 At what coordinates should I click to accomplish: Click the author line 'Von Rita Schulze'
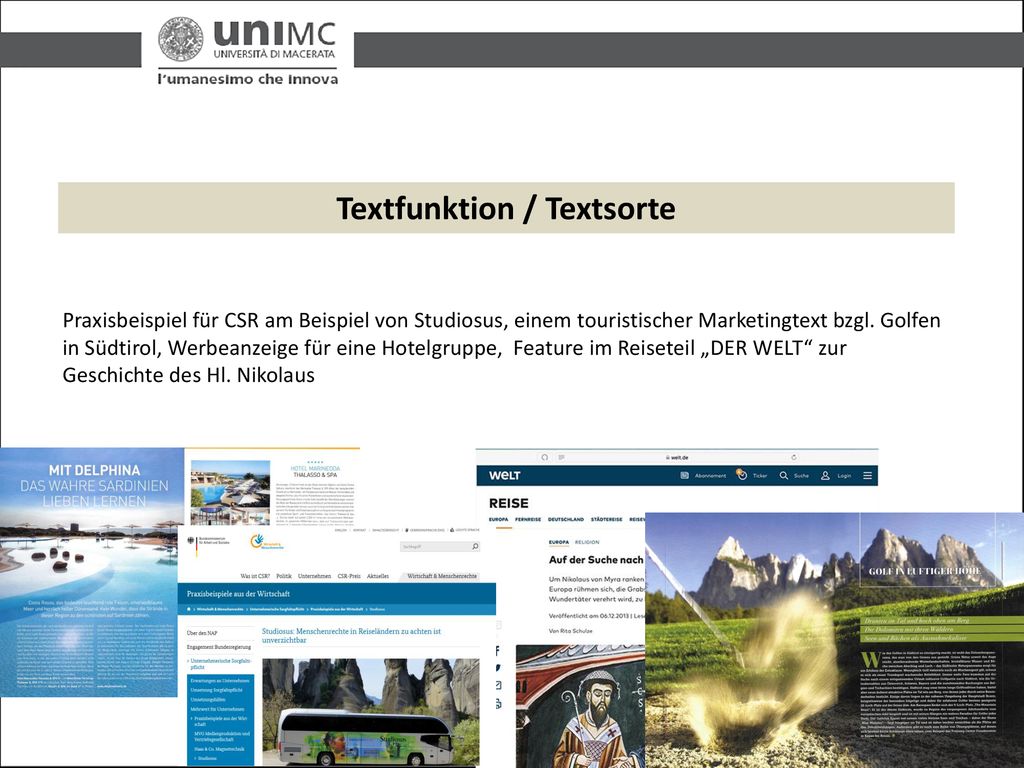coord(571,631)
